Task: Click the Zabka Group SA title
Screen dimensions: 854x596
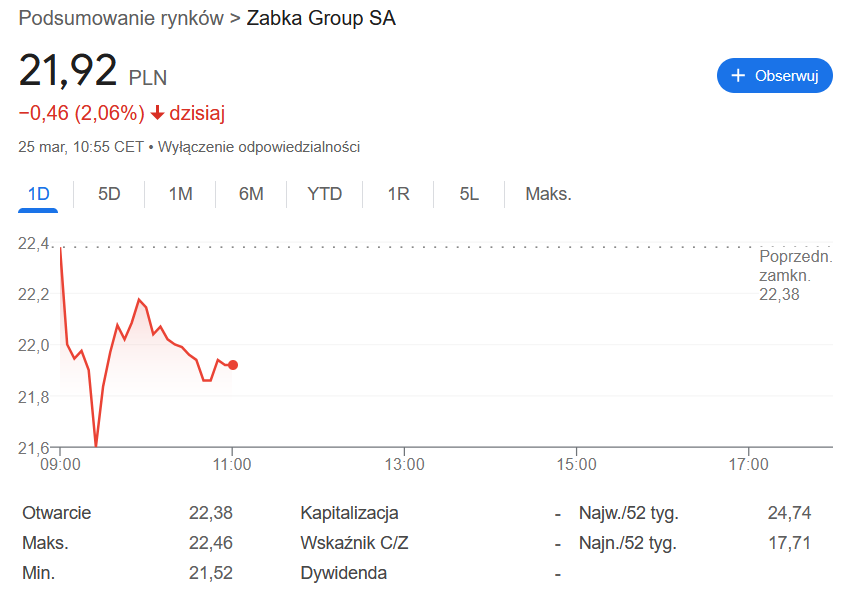Action: click(x=321, y=18)
